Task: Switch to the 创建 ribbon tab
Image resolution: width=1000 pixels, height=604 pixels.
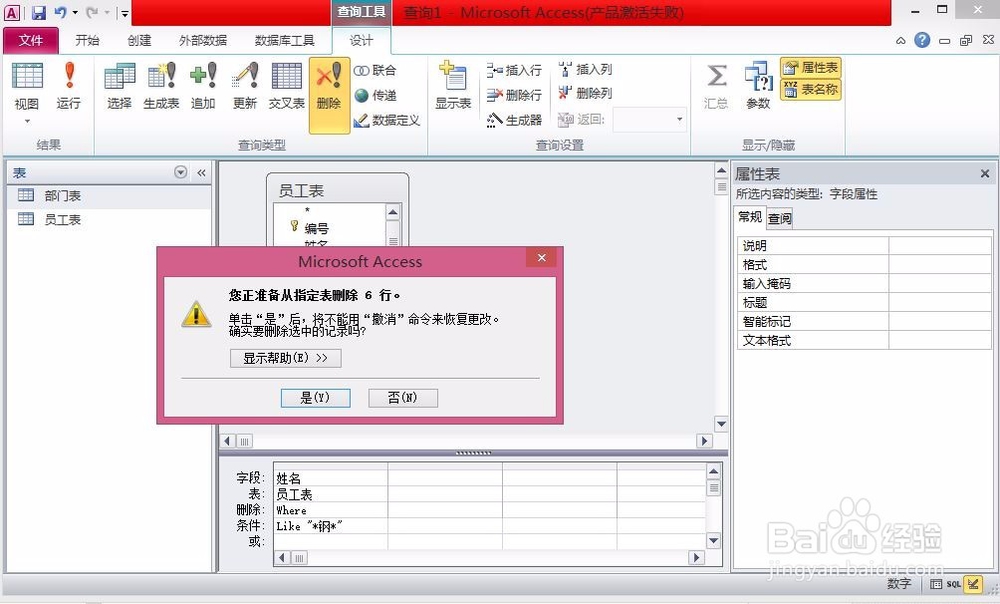Action: tap(139, 41)
